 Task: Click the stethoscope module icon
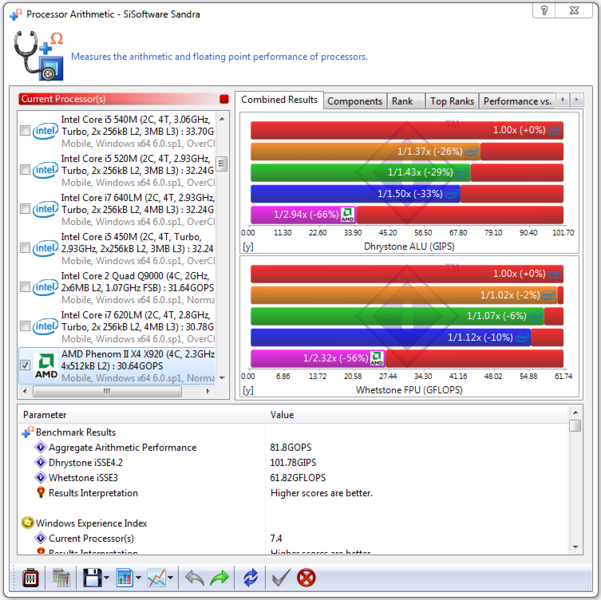click(39, 56)
